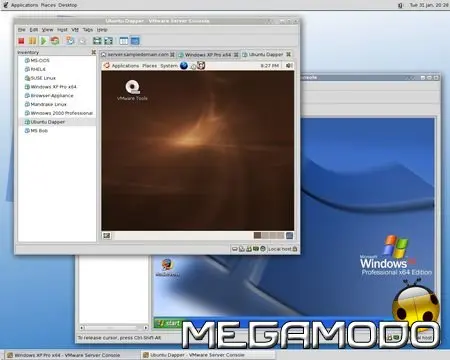Screen dimensions: 450x360
Task: Click the Quick Switch toolbar icon
Action: click(x=108, y=41)
